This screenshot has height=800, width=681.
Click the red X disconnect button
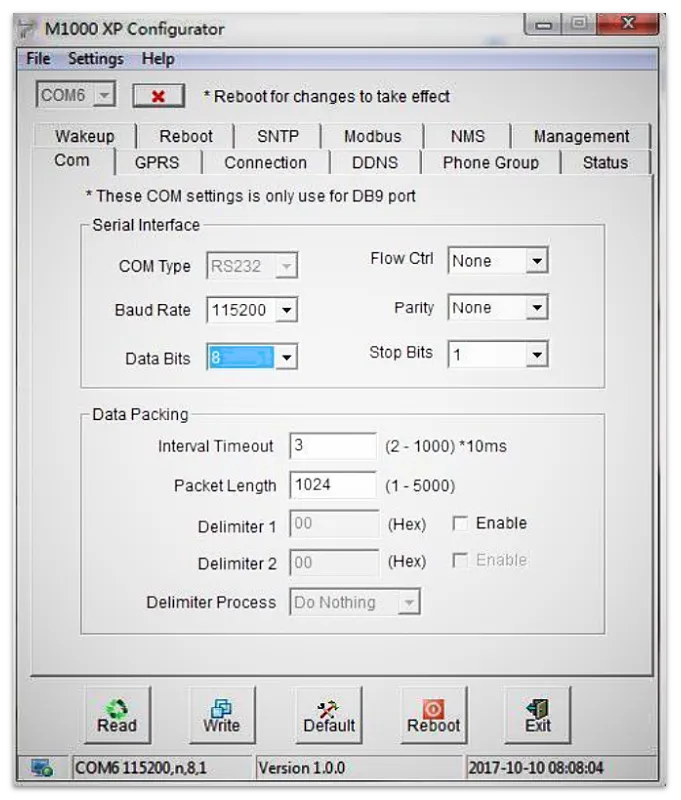click(x=158, y=96)
